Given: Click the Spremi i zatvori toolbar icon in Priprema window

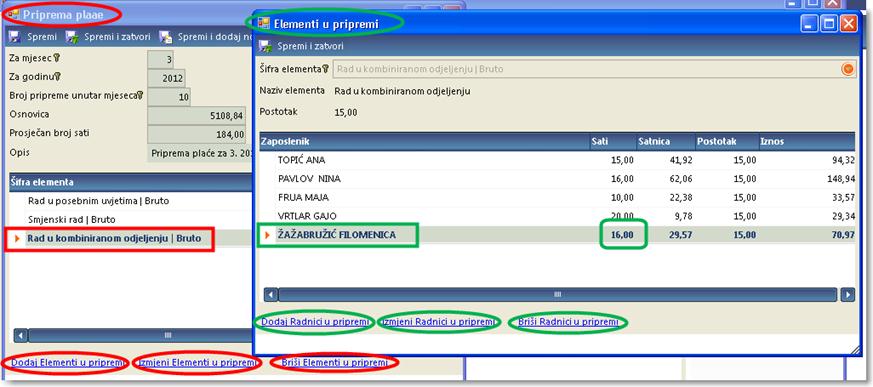Looking at the screenshot, I should coord(72,37).
